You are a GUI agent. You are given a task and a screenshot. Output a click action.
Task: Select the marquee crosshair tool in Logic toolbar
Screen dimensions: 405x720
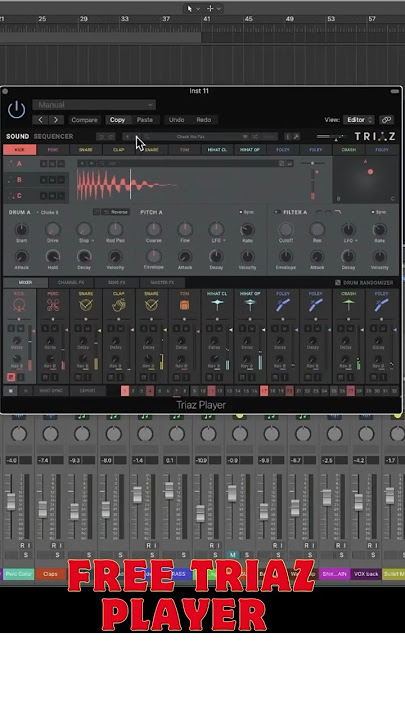210,9
